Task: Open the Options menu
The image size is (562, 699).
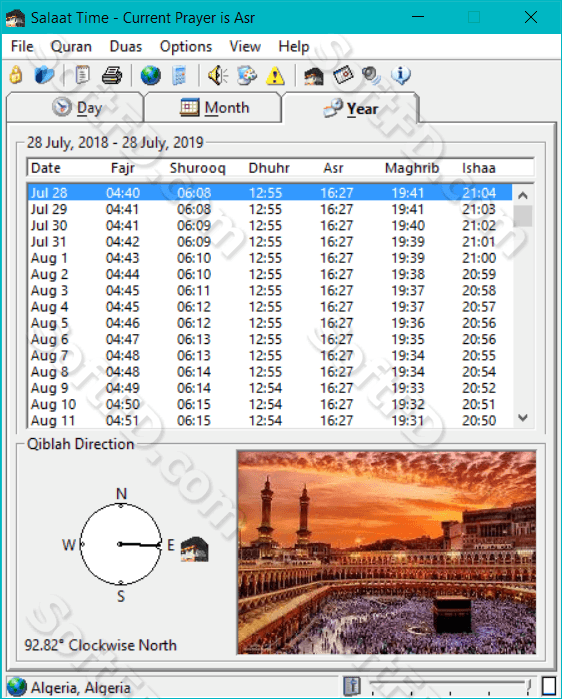Action: pos(186,46)
